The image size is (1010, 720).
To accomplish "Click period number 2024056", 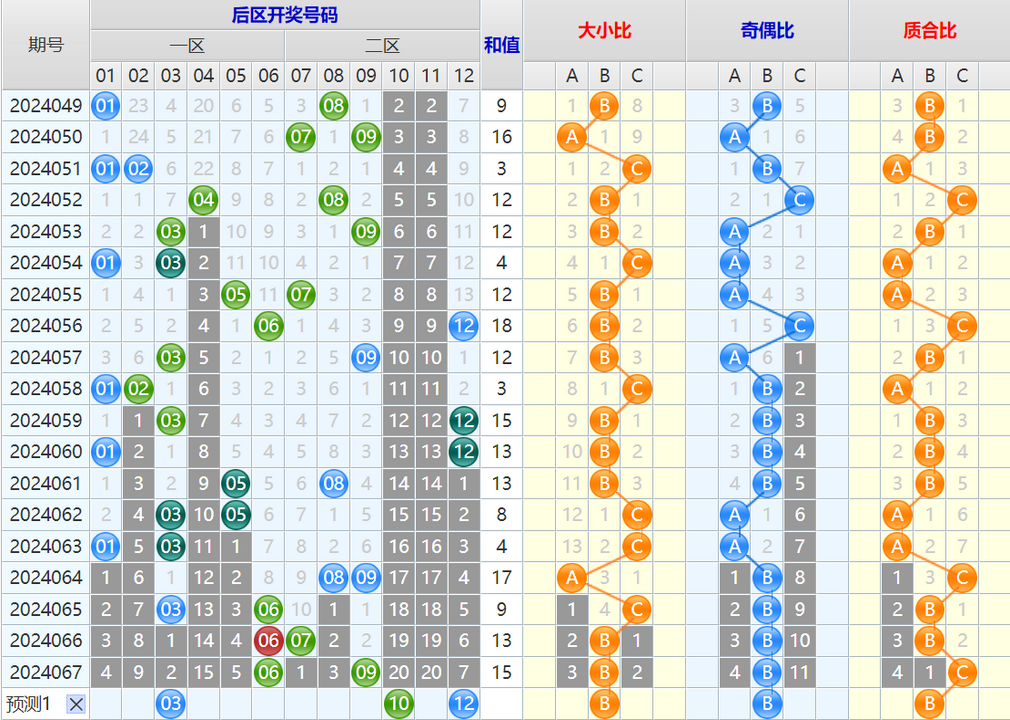I will tap(46, 326).
